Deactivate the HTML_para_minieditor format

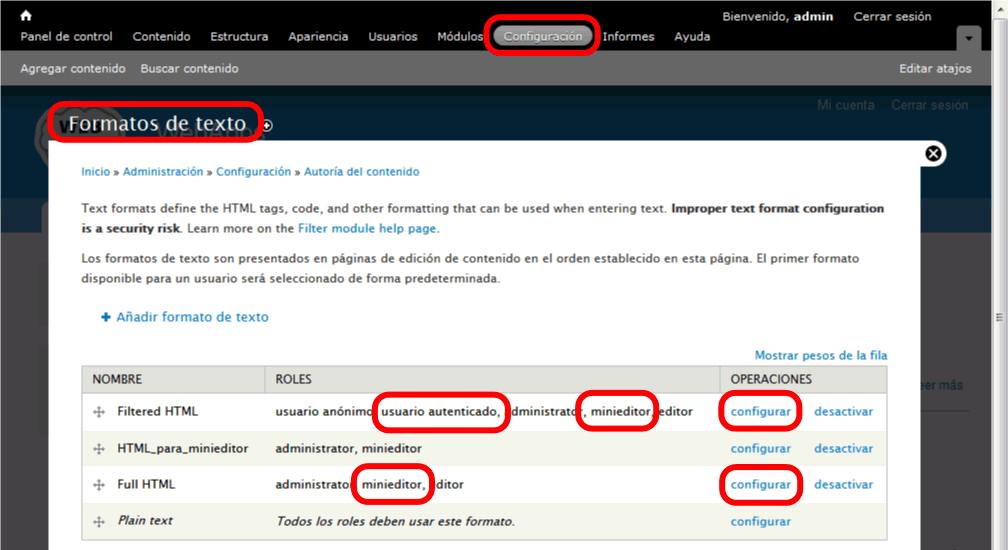pos(843,448)
